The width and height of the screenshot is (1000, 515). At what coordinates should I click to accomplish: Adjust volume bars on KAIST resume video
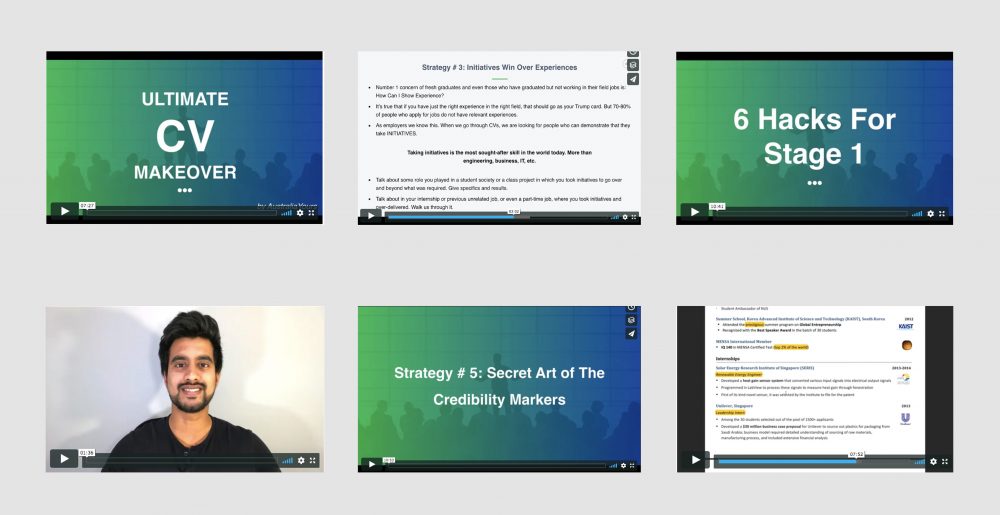[920, 461]
